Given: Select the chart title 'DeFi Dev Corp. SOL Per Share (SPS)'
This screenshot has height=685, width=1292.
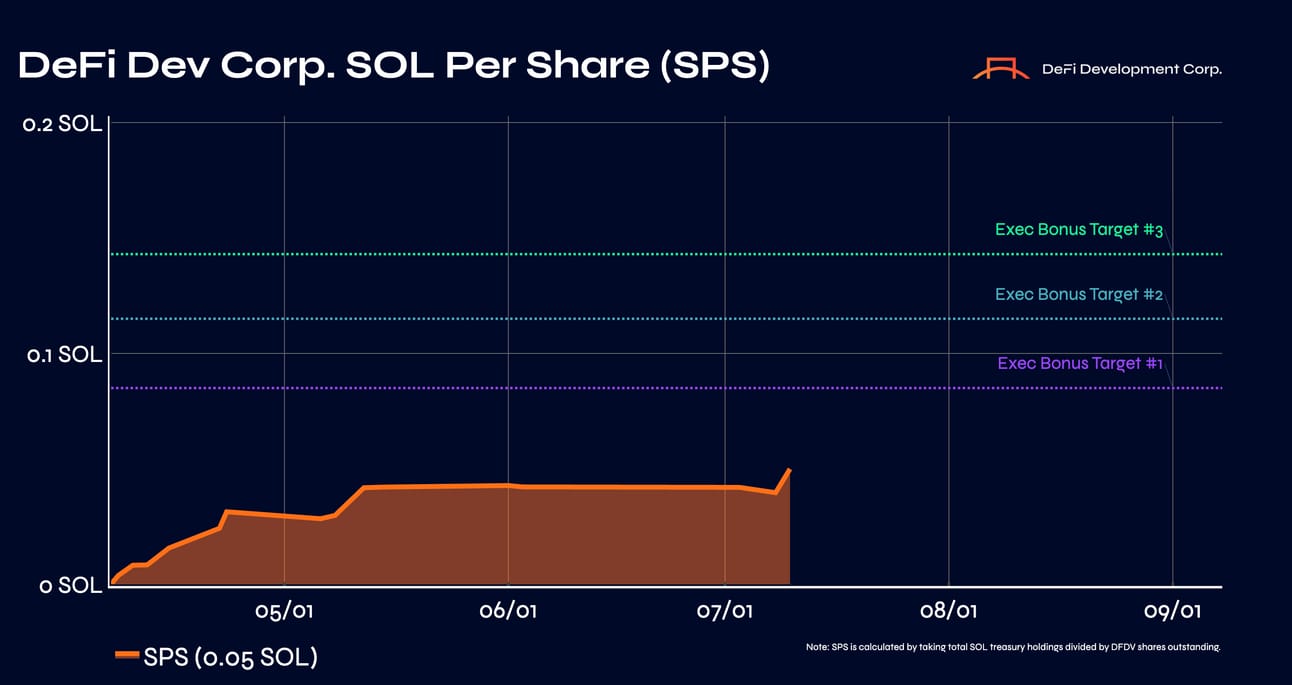Looking at the screenshot, I should [x=394, y=67].
